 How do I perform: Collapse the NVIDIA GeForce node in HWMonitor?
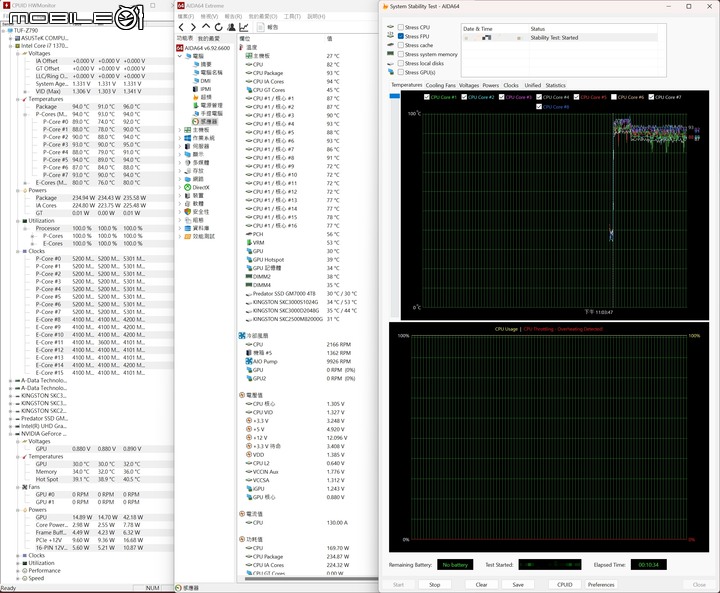point(11,434)
